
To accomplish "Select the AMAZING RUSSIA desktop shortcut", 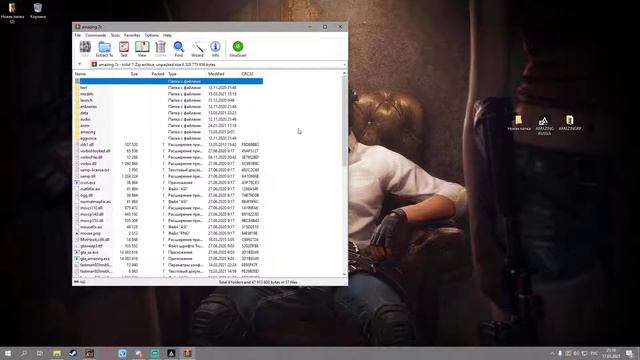I will 544,125.
